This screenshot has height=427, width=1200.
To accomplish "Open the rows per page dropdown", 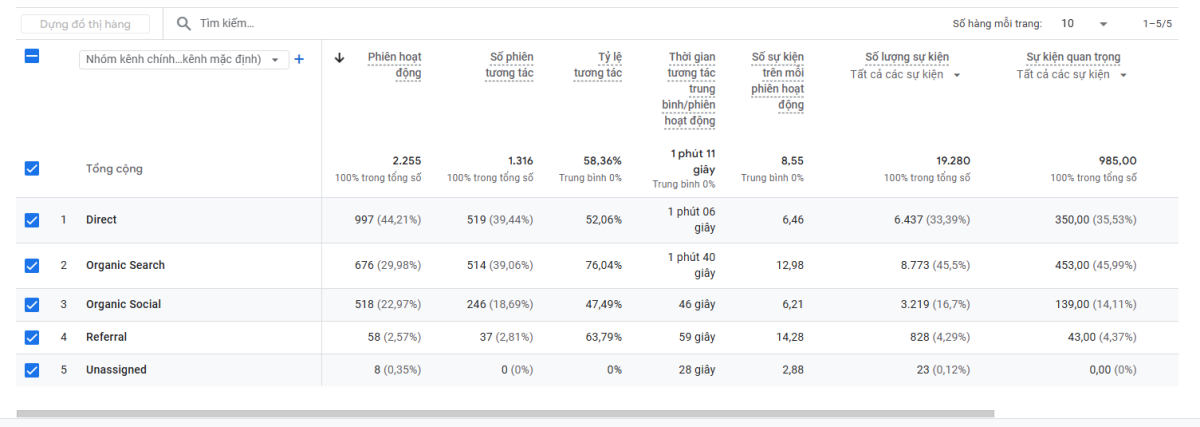I will [x=1084, y=23].
